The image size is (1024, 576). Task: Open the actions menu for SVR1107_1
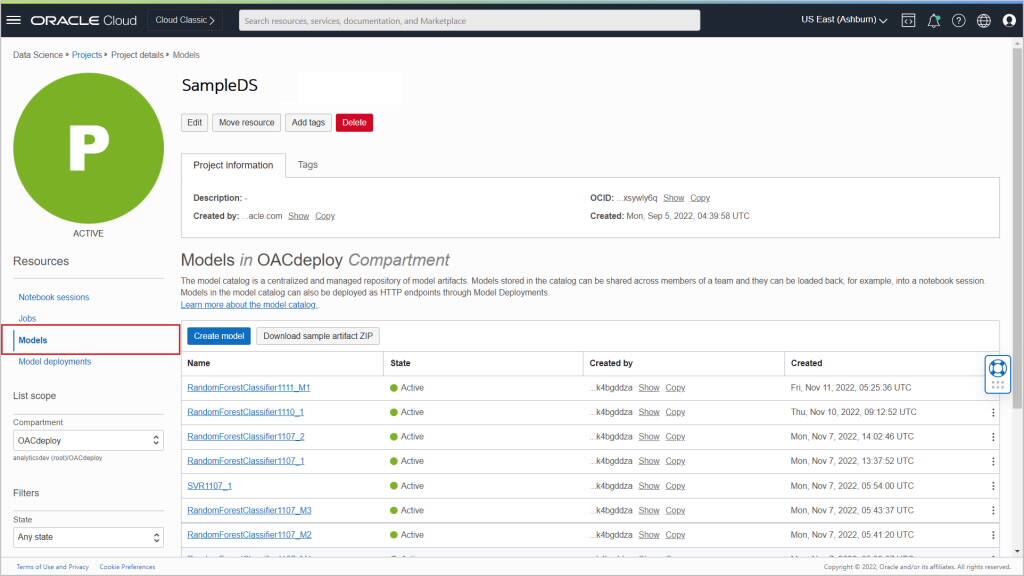[993, 485]
